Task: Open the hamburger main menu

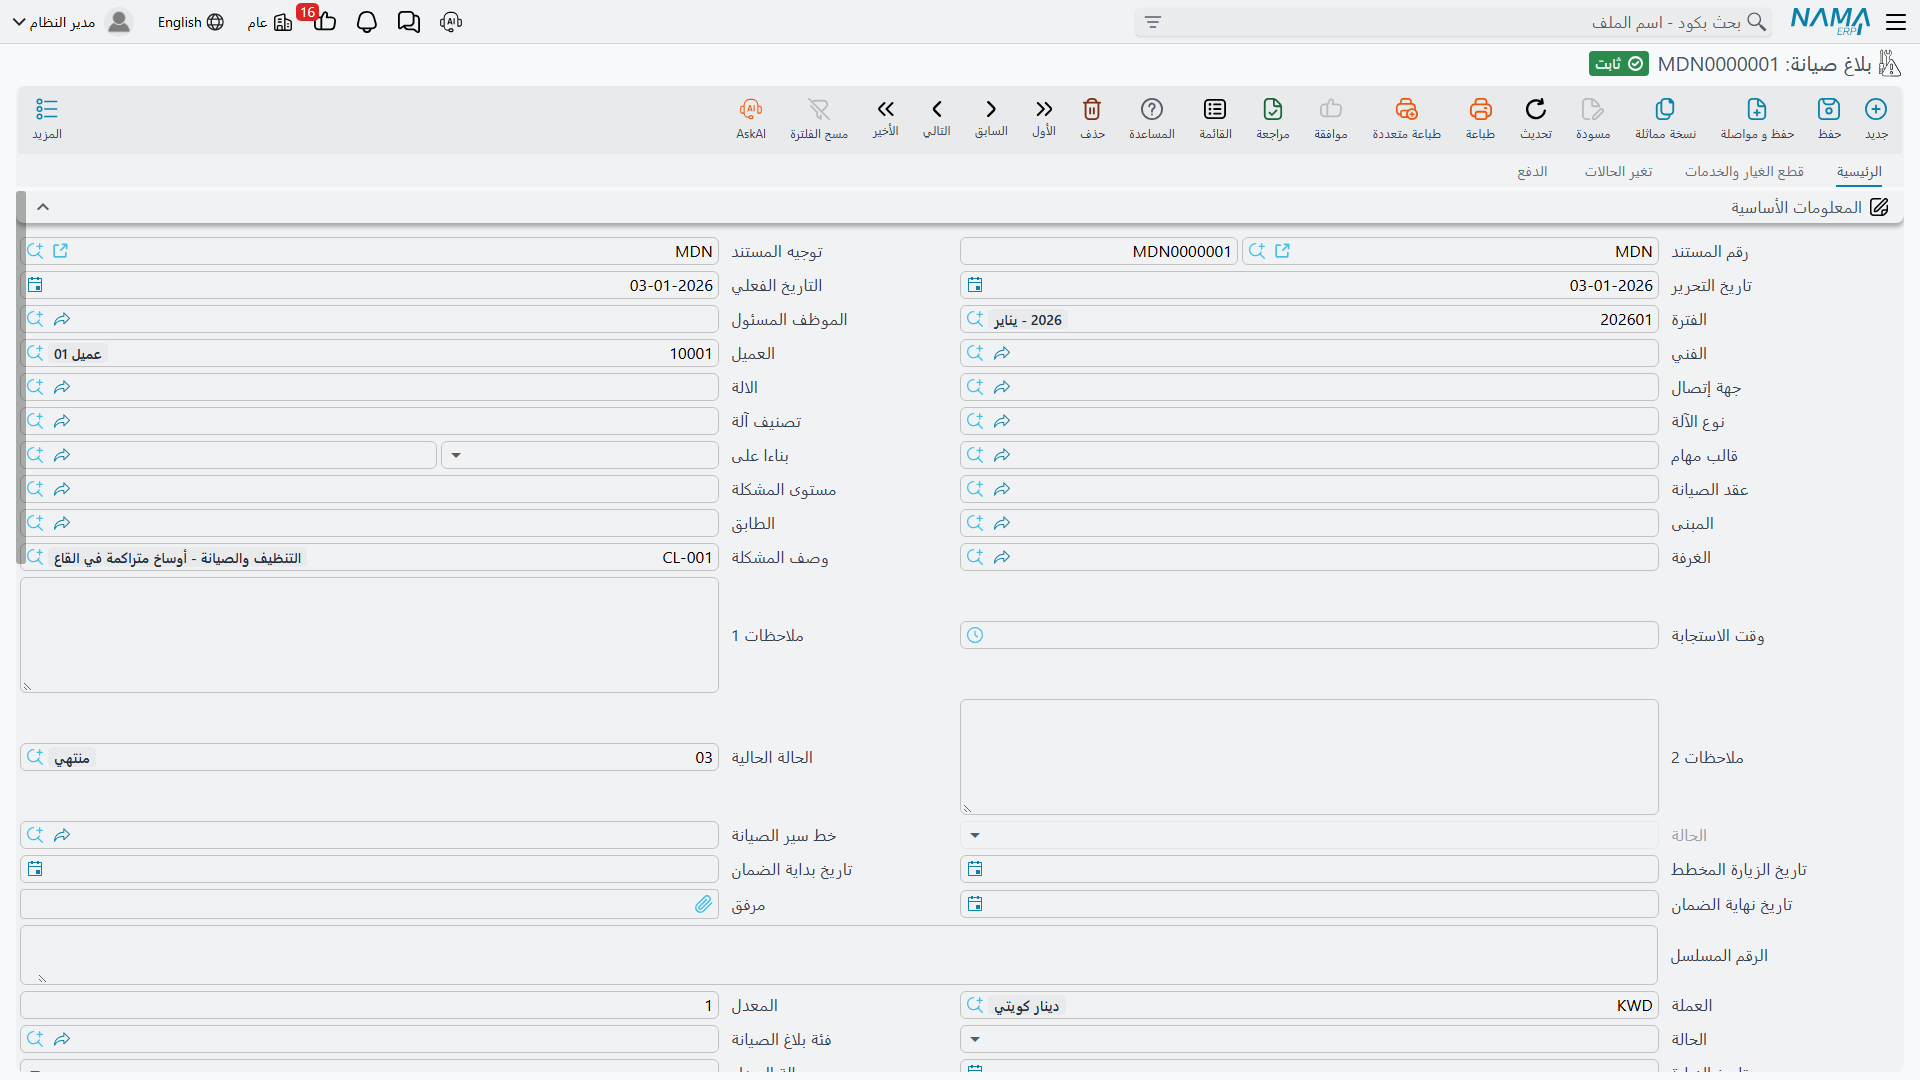Action: click(1896, 22)
